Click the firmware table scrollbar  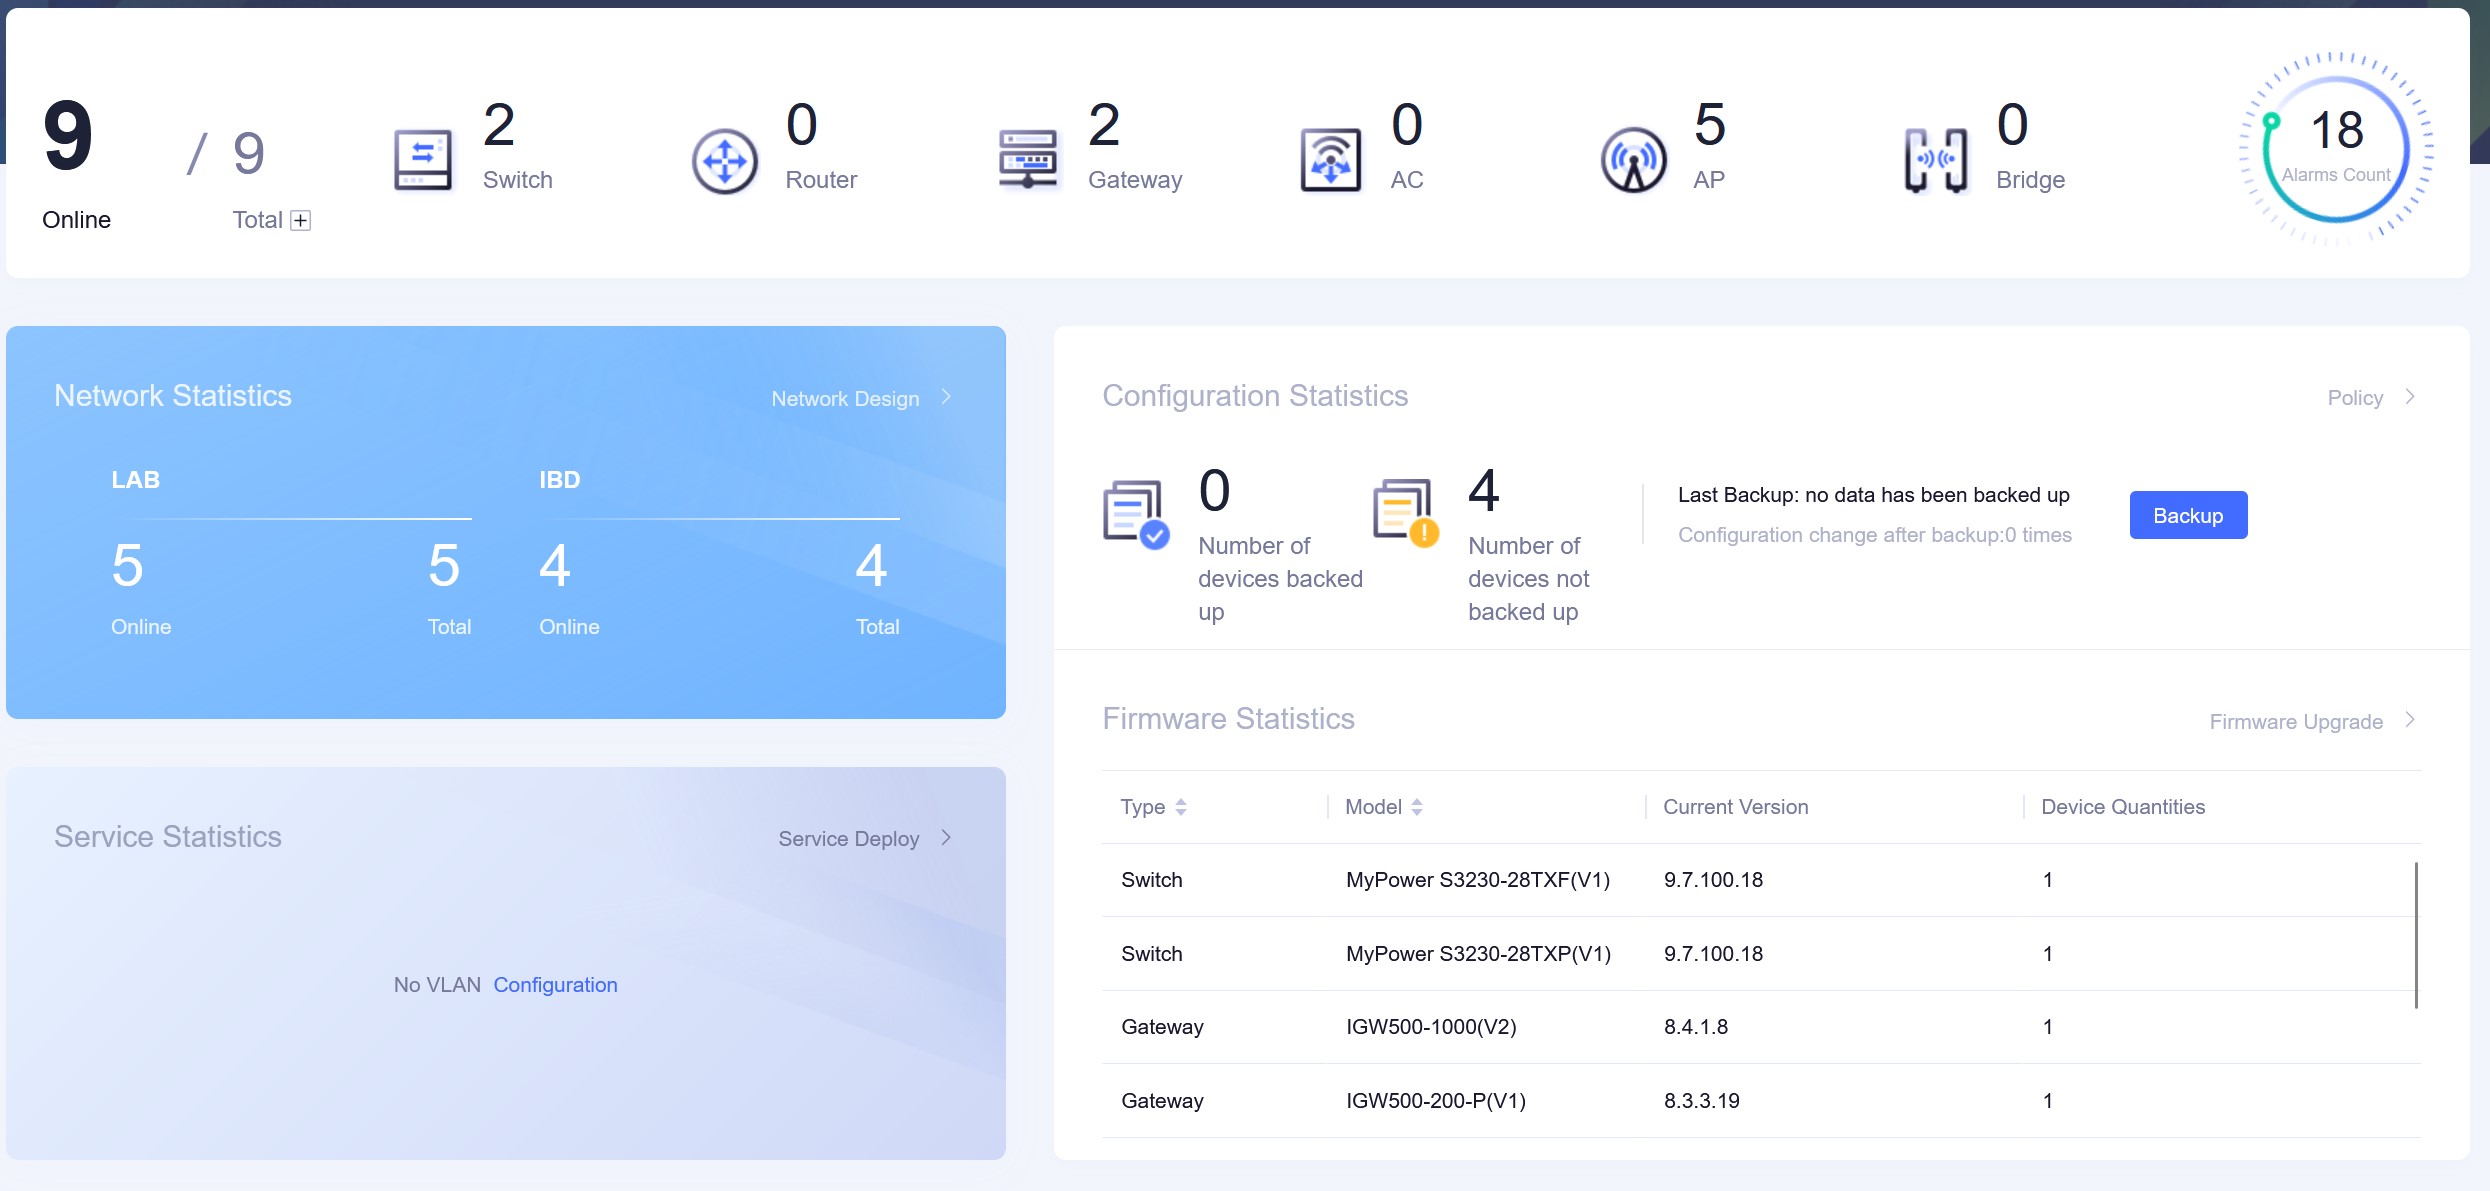[2416, 935]
